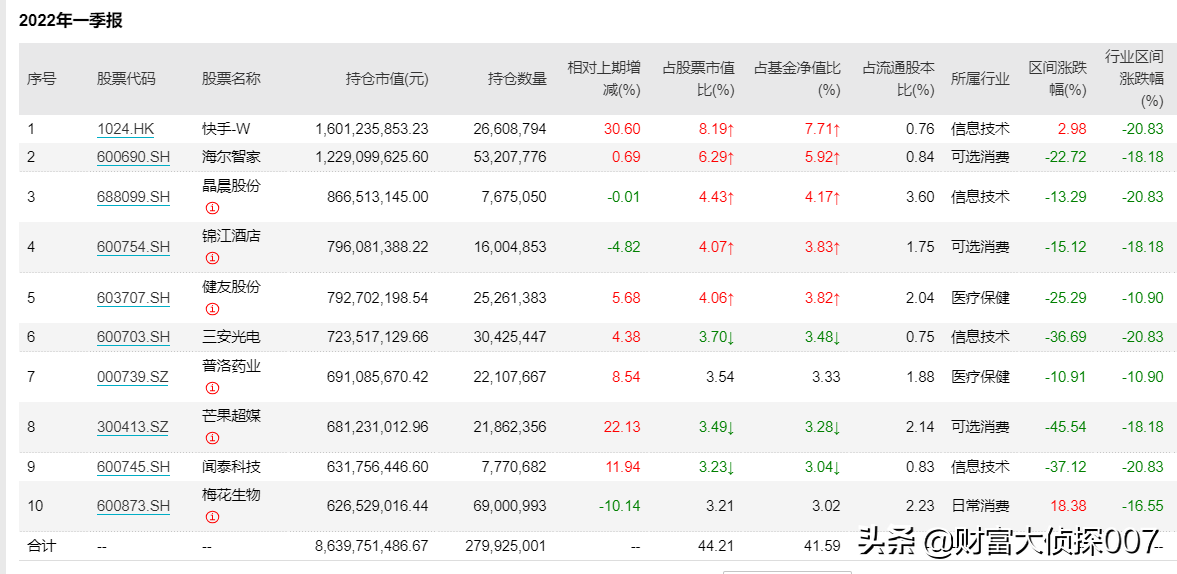
Task: Click stock name 锦江酒店
Action: [231, 236]
